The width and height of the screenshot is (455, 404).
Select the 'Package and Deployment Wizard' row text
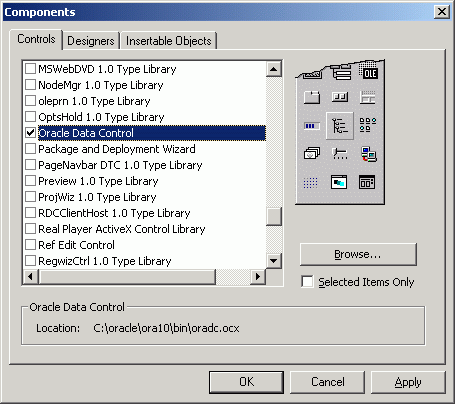pyautogui.click(x=117, y=149)
